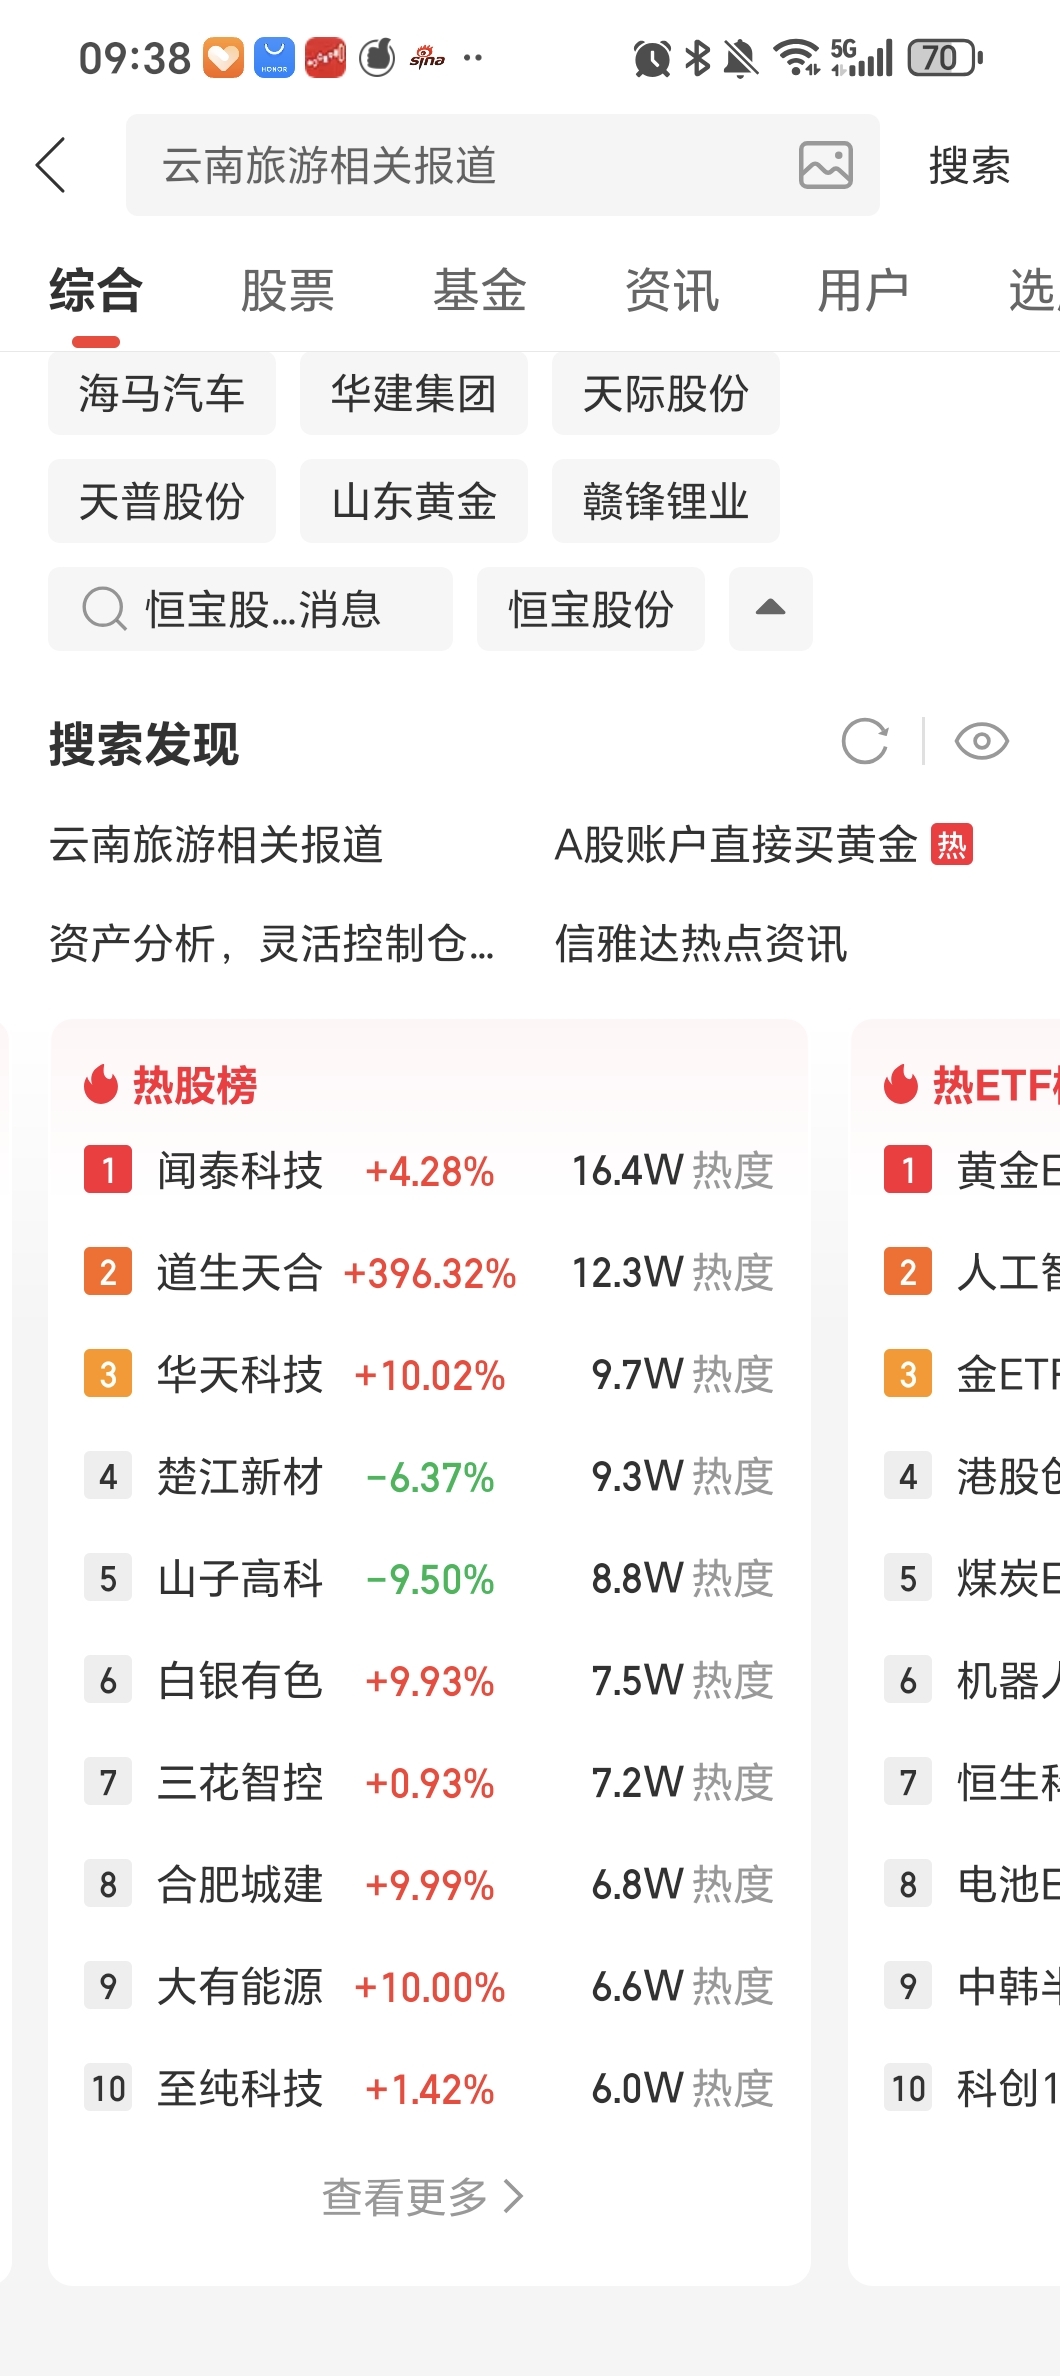Refresh the search discovery list
Viewport: 1060px width, 2376px height.
865,741
